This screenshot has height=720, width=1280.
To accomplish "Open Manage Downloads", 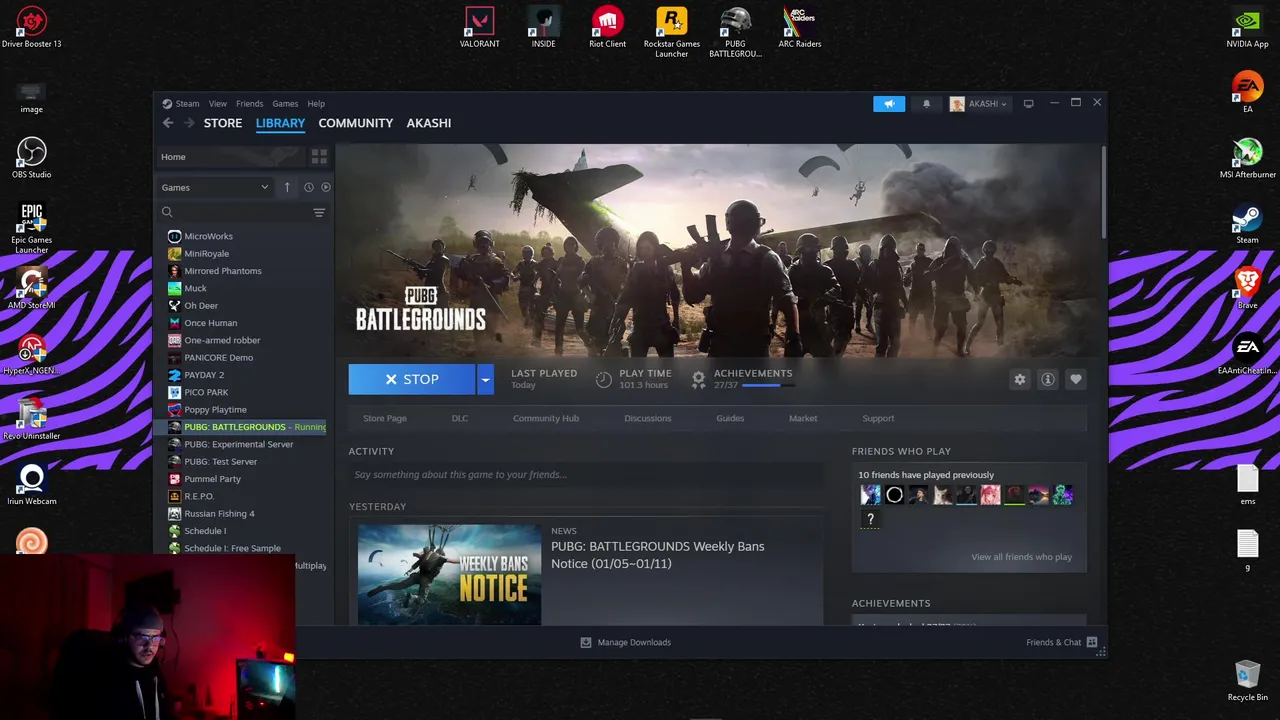I will click(626, 642).
